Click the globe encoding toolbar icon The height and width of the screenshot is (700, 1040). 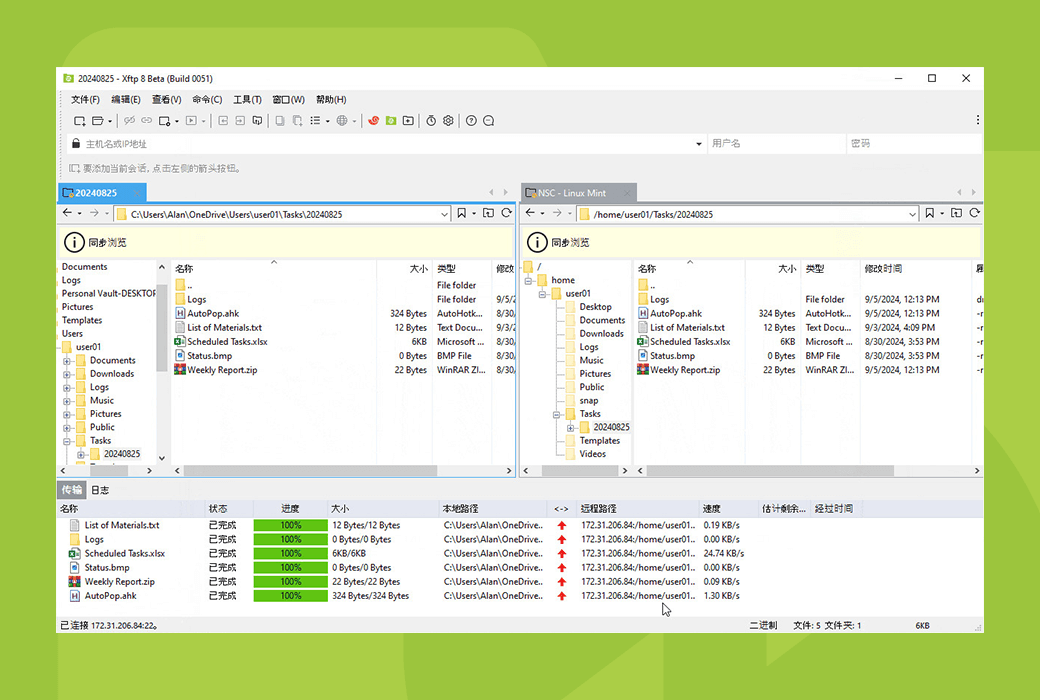pos(342,121)
